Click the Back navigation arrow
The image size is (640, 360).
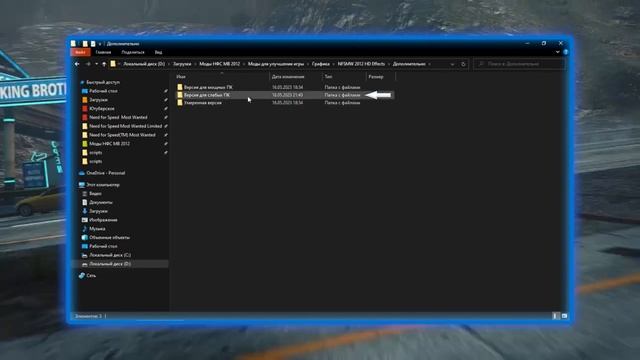(x=77, y=64)
